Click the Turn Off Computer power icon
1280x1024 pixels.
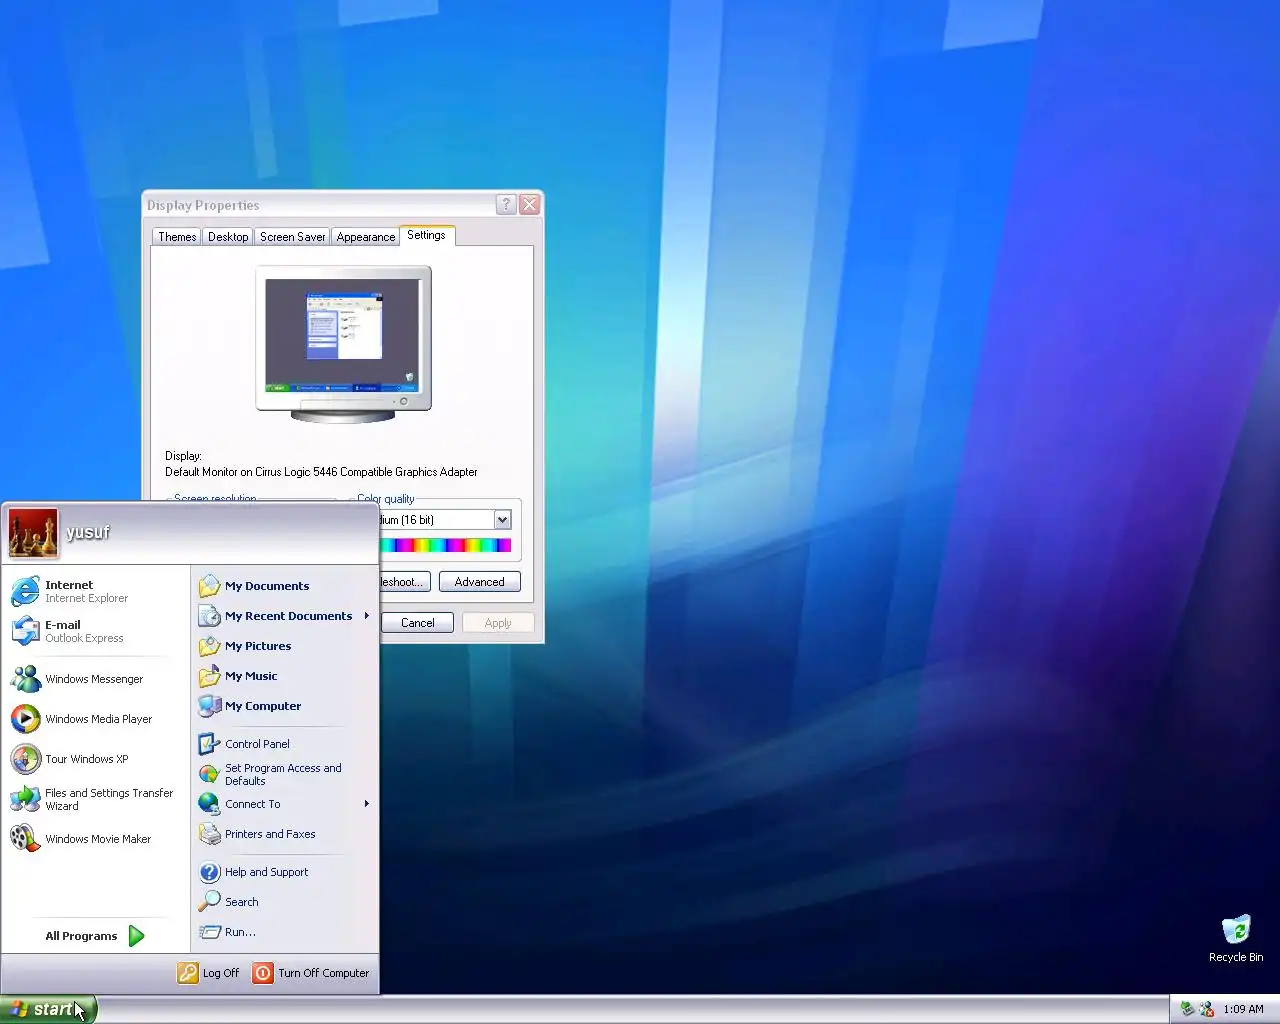coord(262,973)
